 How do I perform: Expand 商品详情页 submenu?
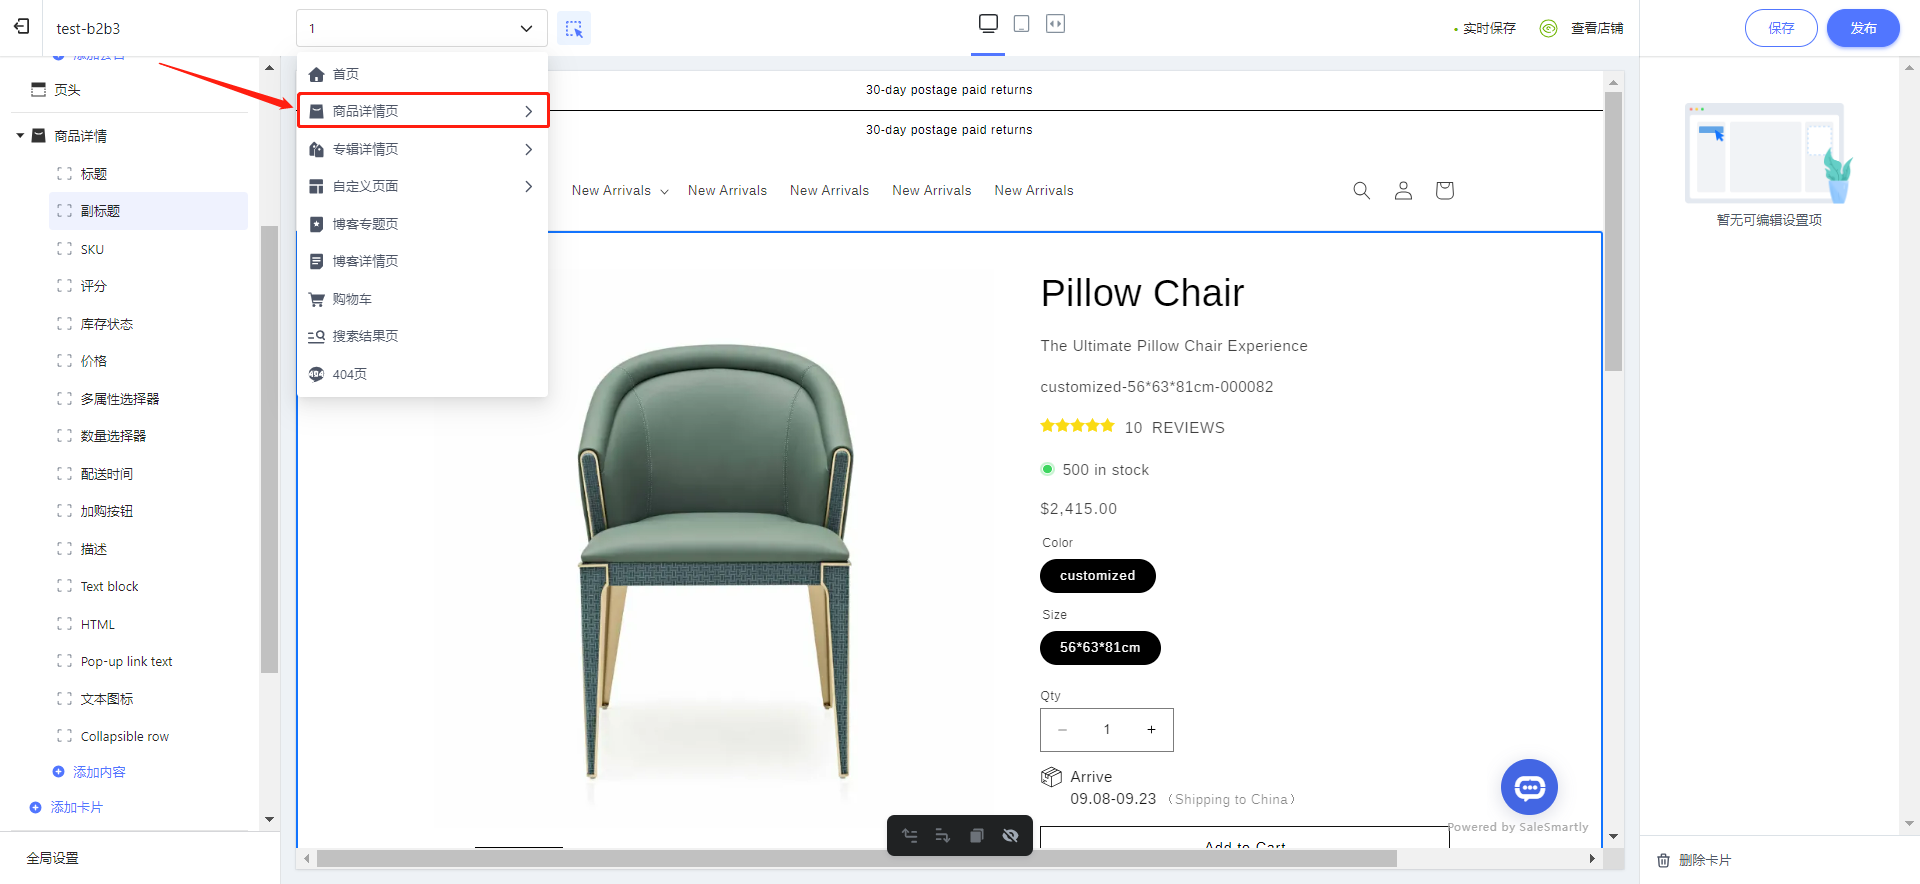click(423, 111)
